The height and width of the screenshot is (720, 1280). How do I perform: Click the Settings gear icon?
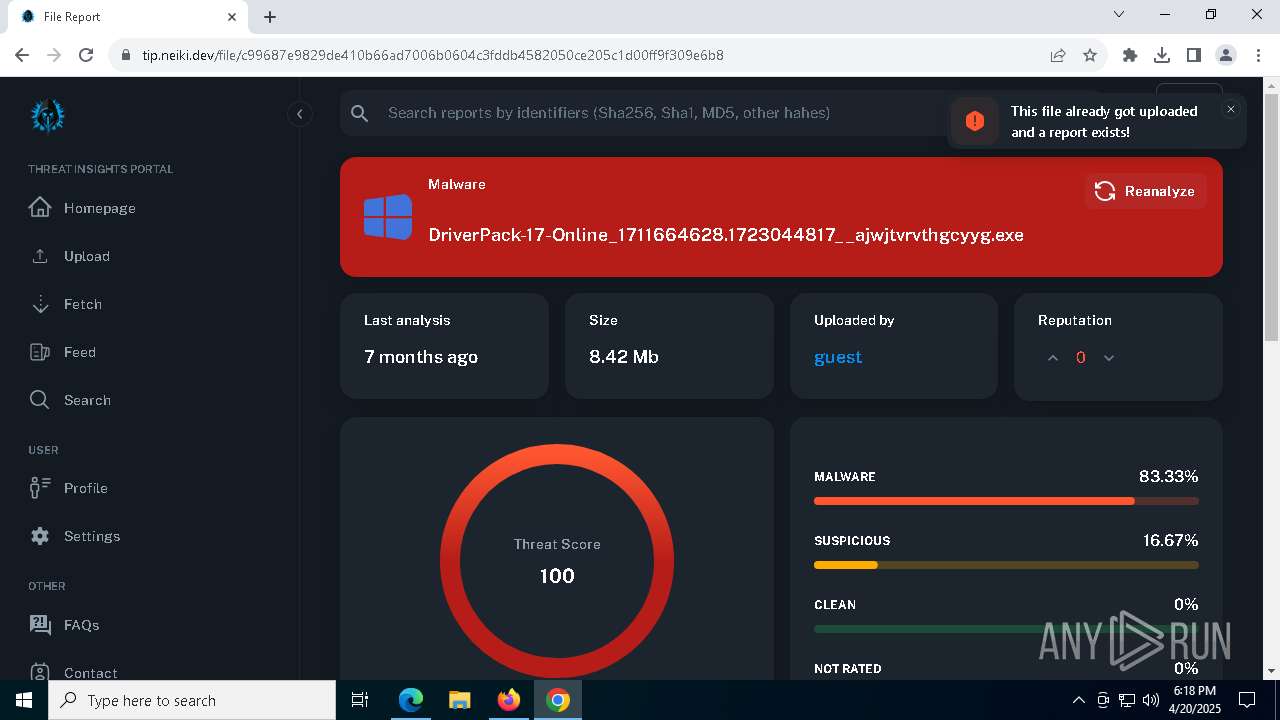(40, 536)
